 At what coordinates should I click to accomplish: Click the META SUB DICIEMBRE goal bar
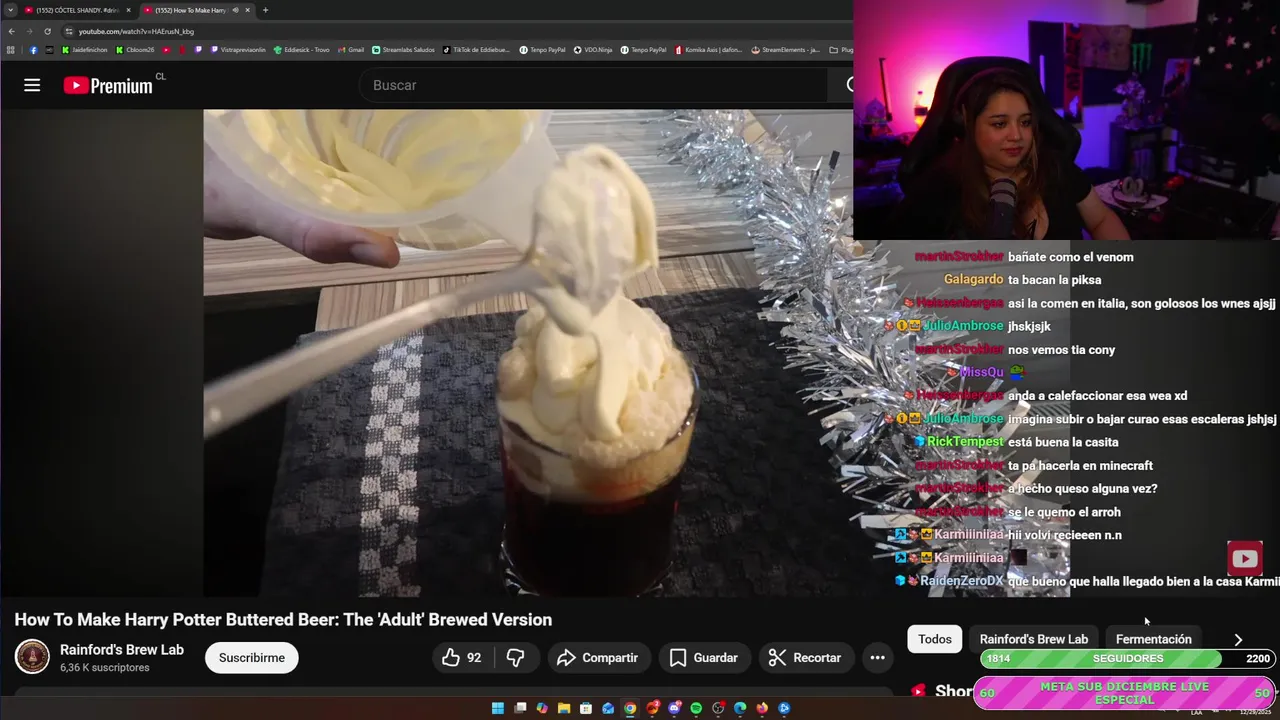pos(1124,692)
